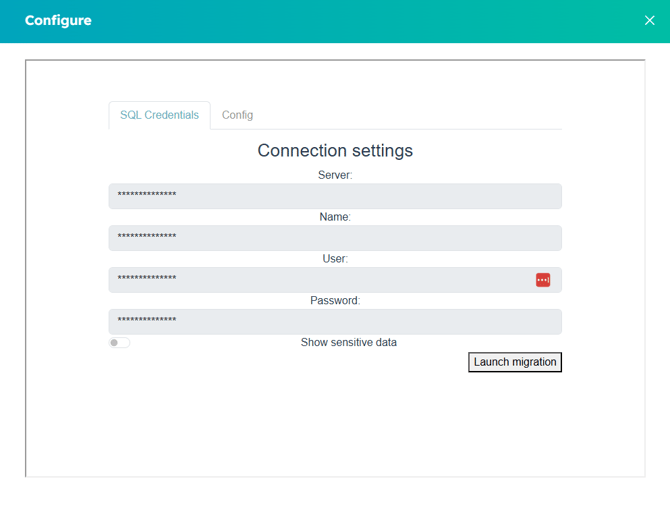The height and width of the screenshot is (512, 670).
Task: Click the Name input field
Action: click(335, 238)
